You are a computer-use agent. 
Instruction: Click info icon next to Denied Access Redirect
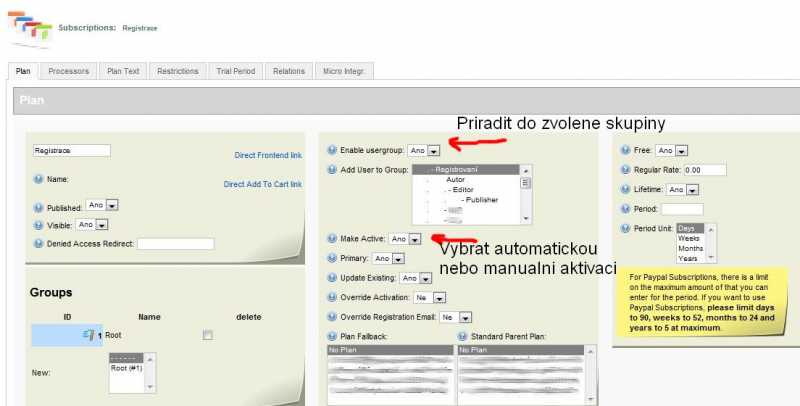tap(39, 243)
